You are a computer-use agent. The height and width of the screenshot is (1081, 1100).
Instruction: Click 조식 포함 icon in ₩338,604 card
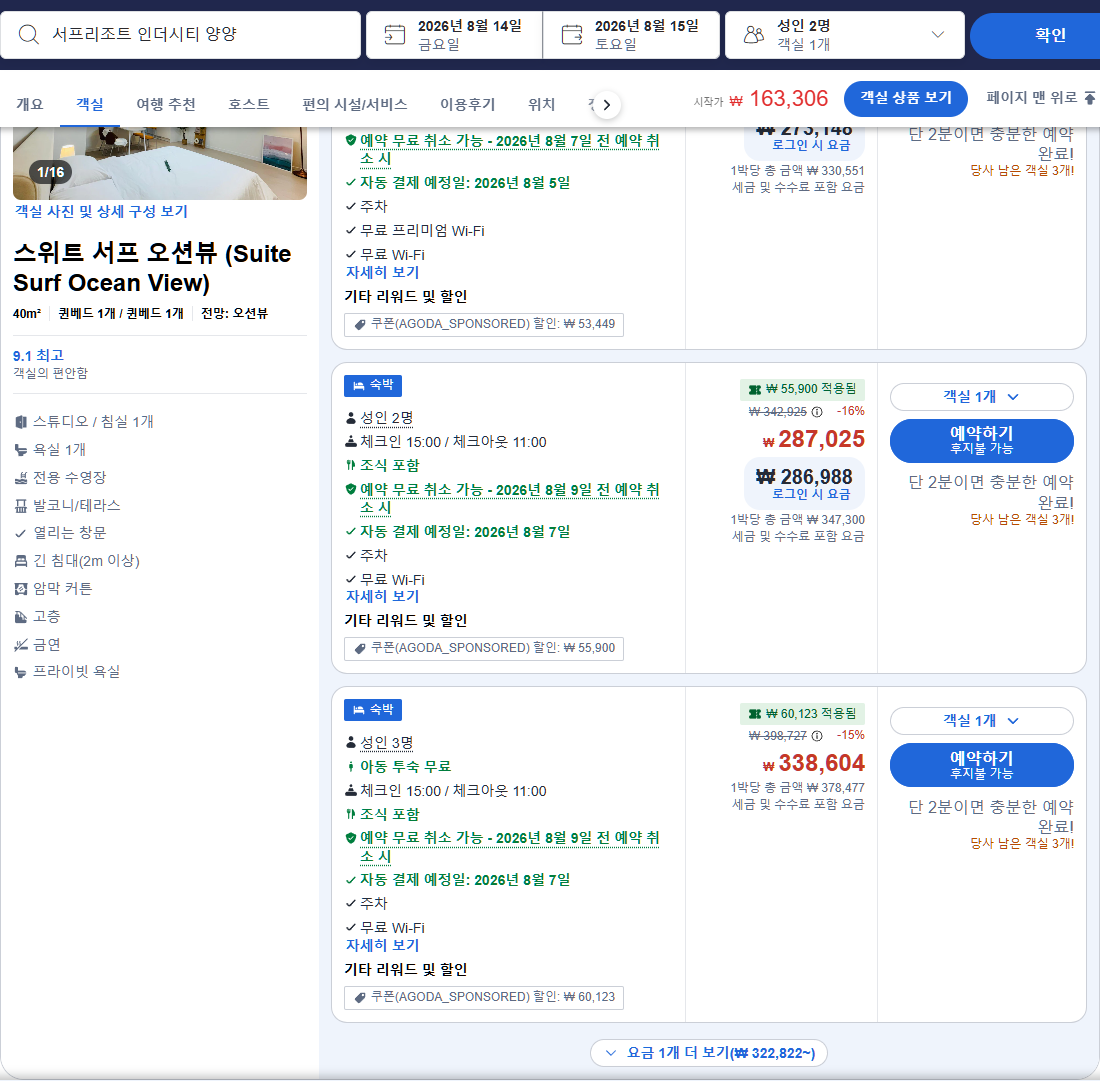[x=350, y=814]
